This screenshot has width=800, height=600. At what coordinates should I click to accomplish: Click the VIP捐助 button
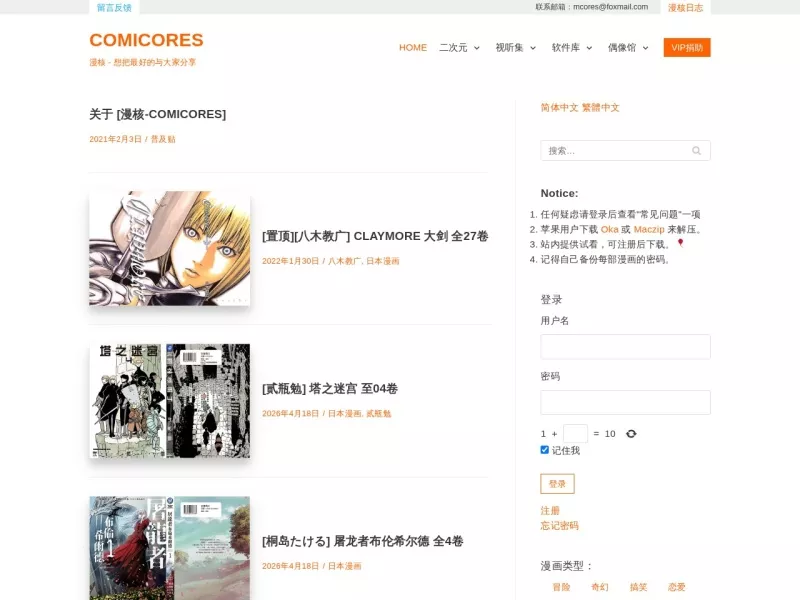687,47
